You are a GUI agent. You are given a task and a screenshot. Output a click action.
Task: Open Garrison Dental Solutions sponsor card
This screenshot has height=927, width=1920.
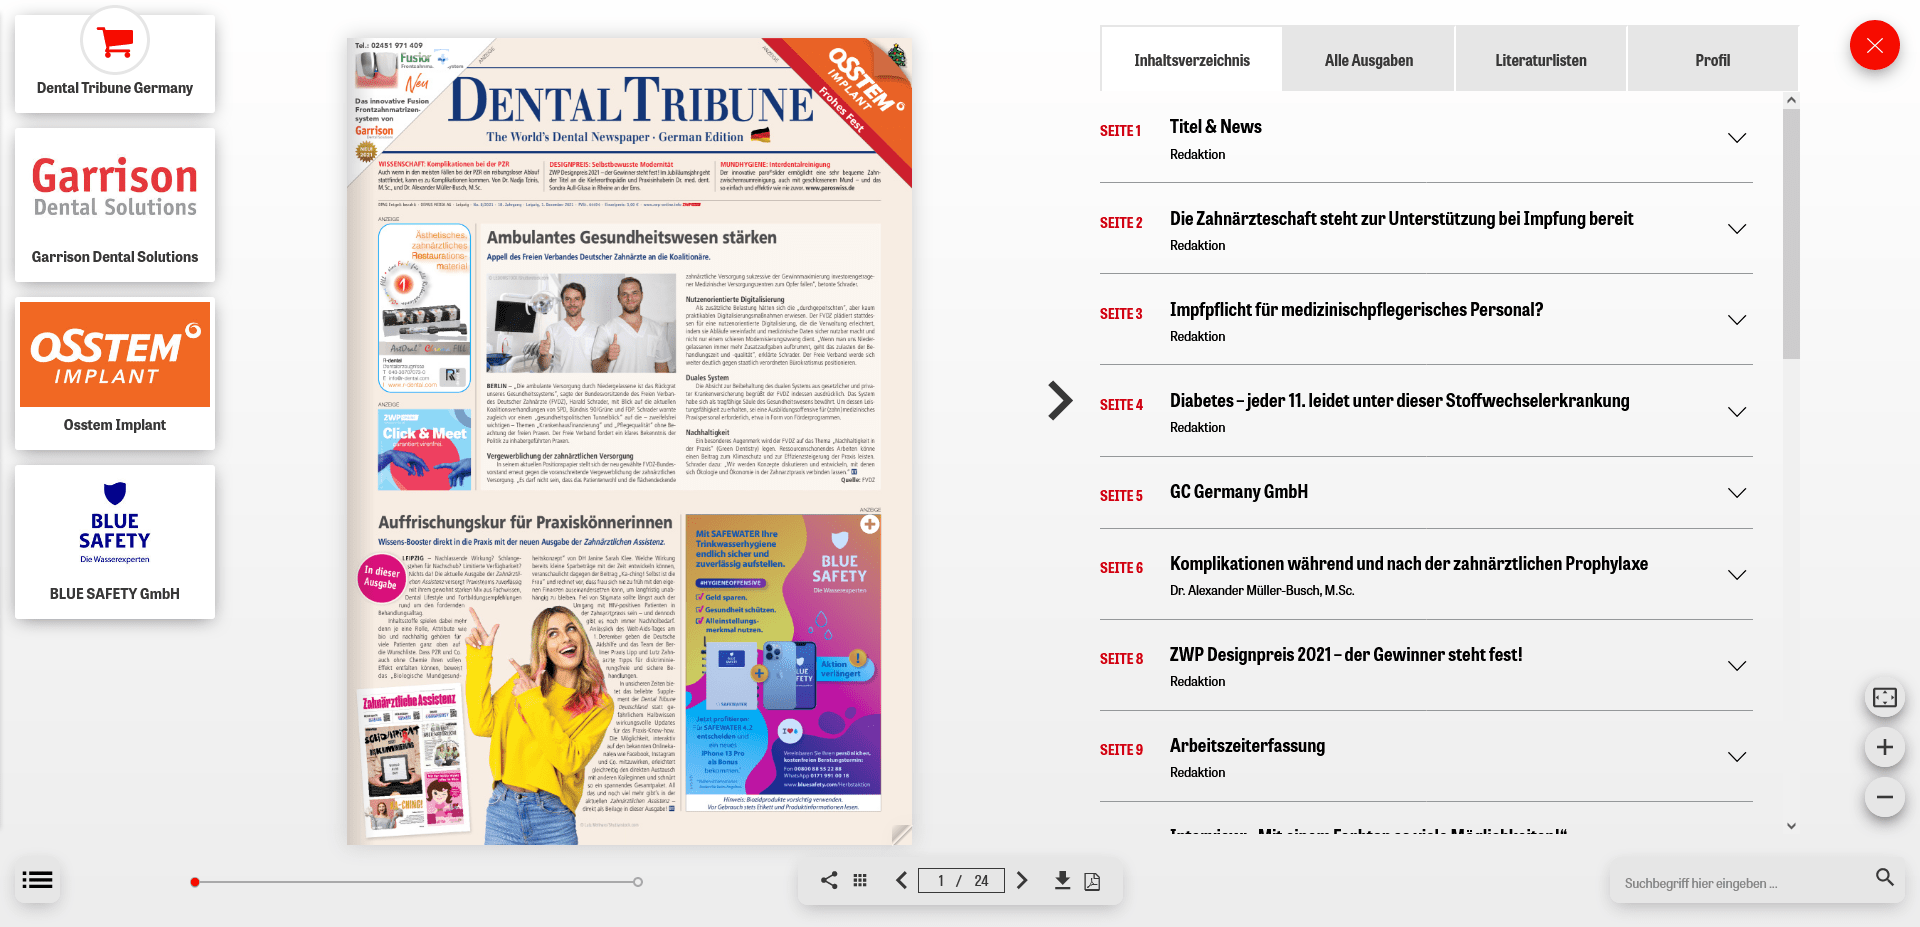click(x=115, y=204)
